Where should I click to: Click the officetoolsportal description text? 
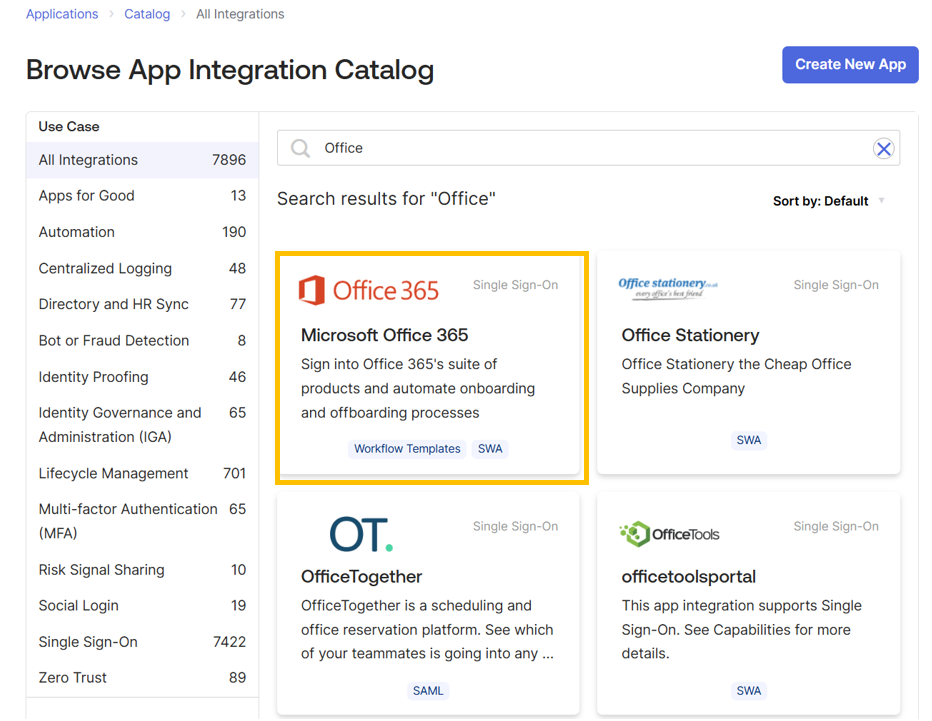[x=741, y=629]
